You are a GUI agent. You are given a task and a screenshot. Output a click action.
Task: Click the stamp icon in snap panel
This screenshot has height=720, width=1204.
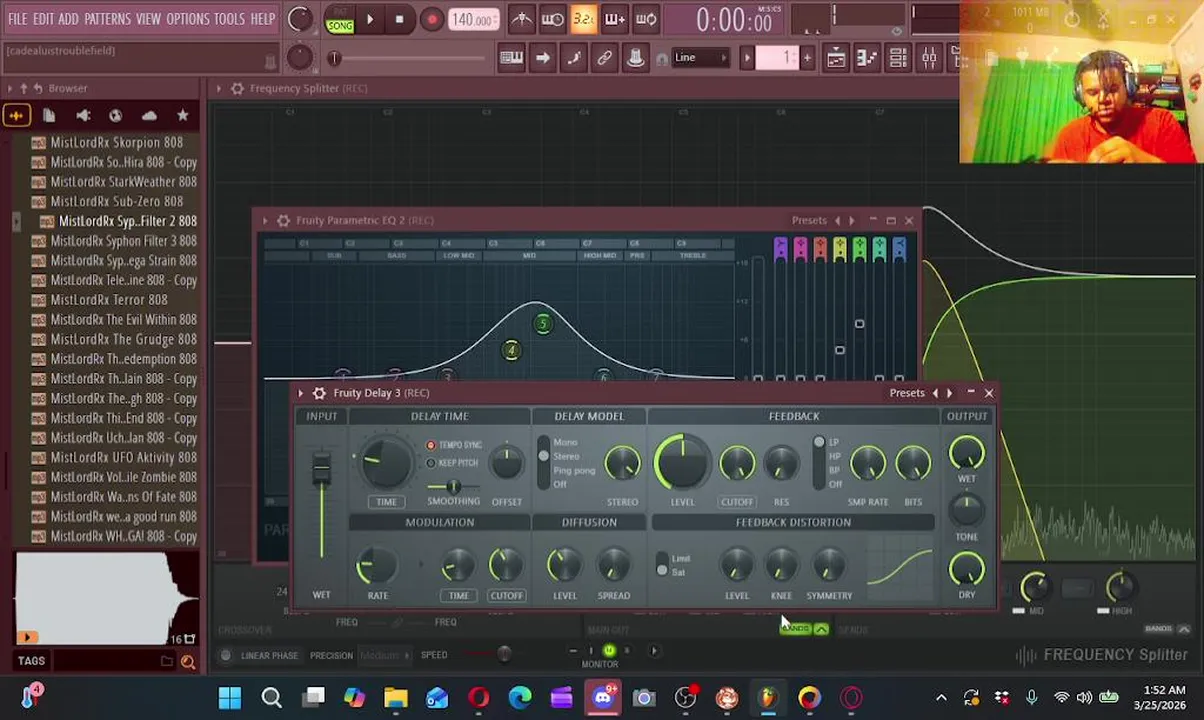[x=635, y=58]
